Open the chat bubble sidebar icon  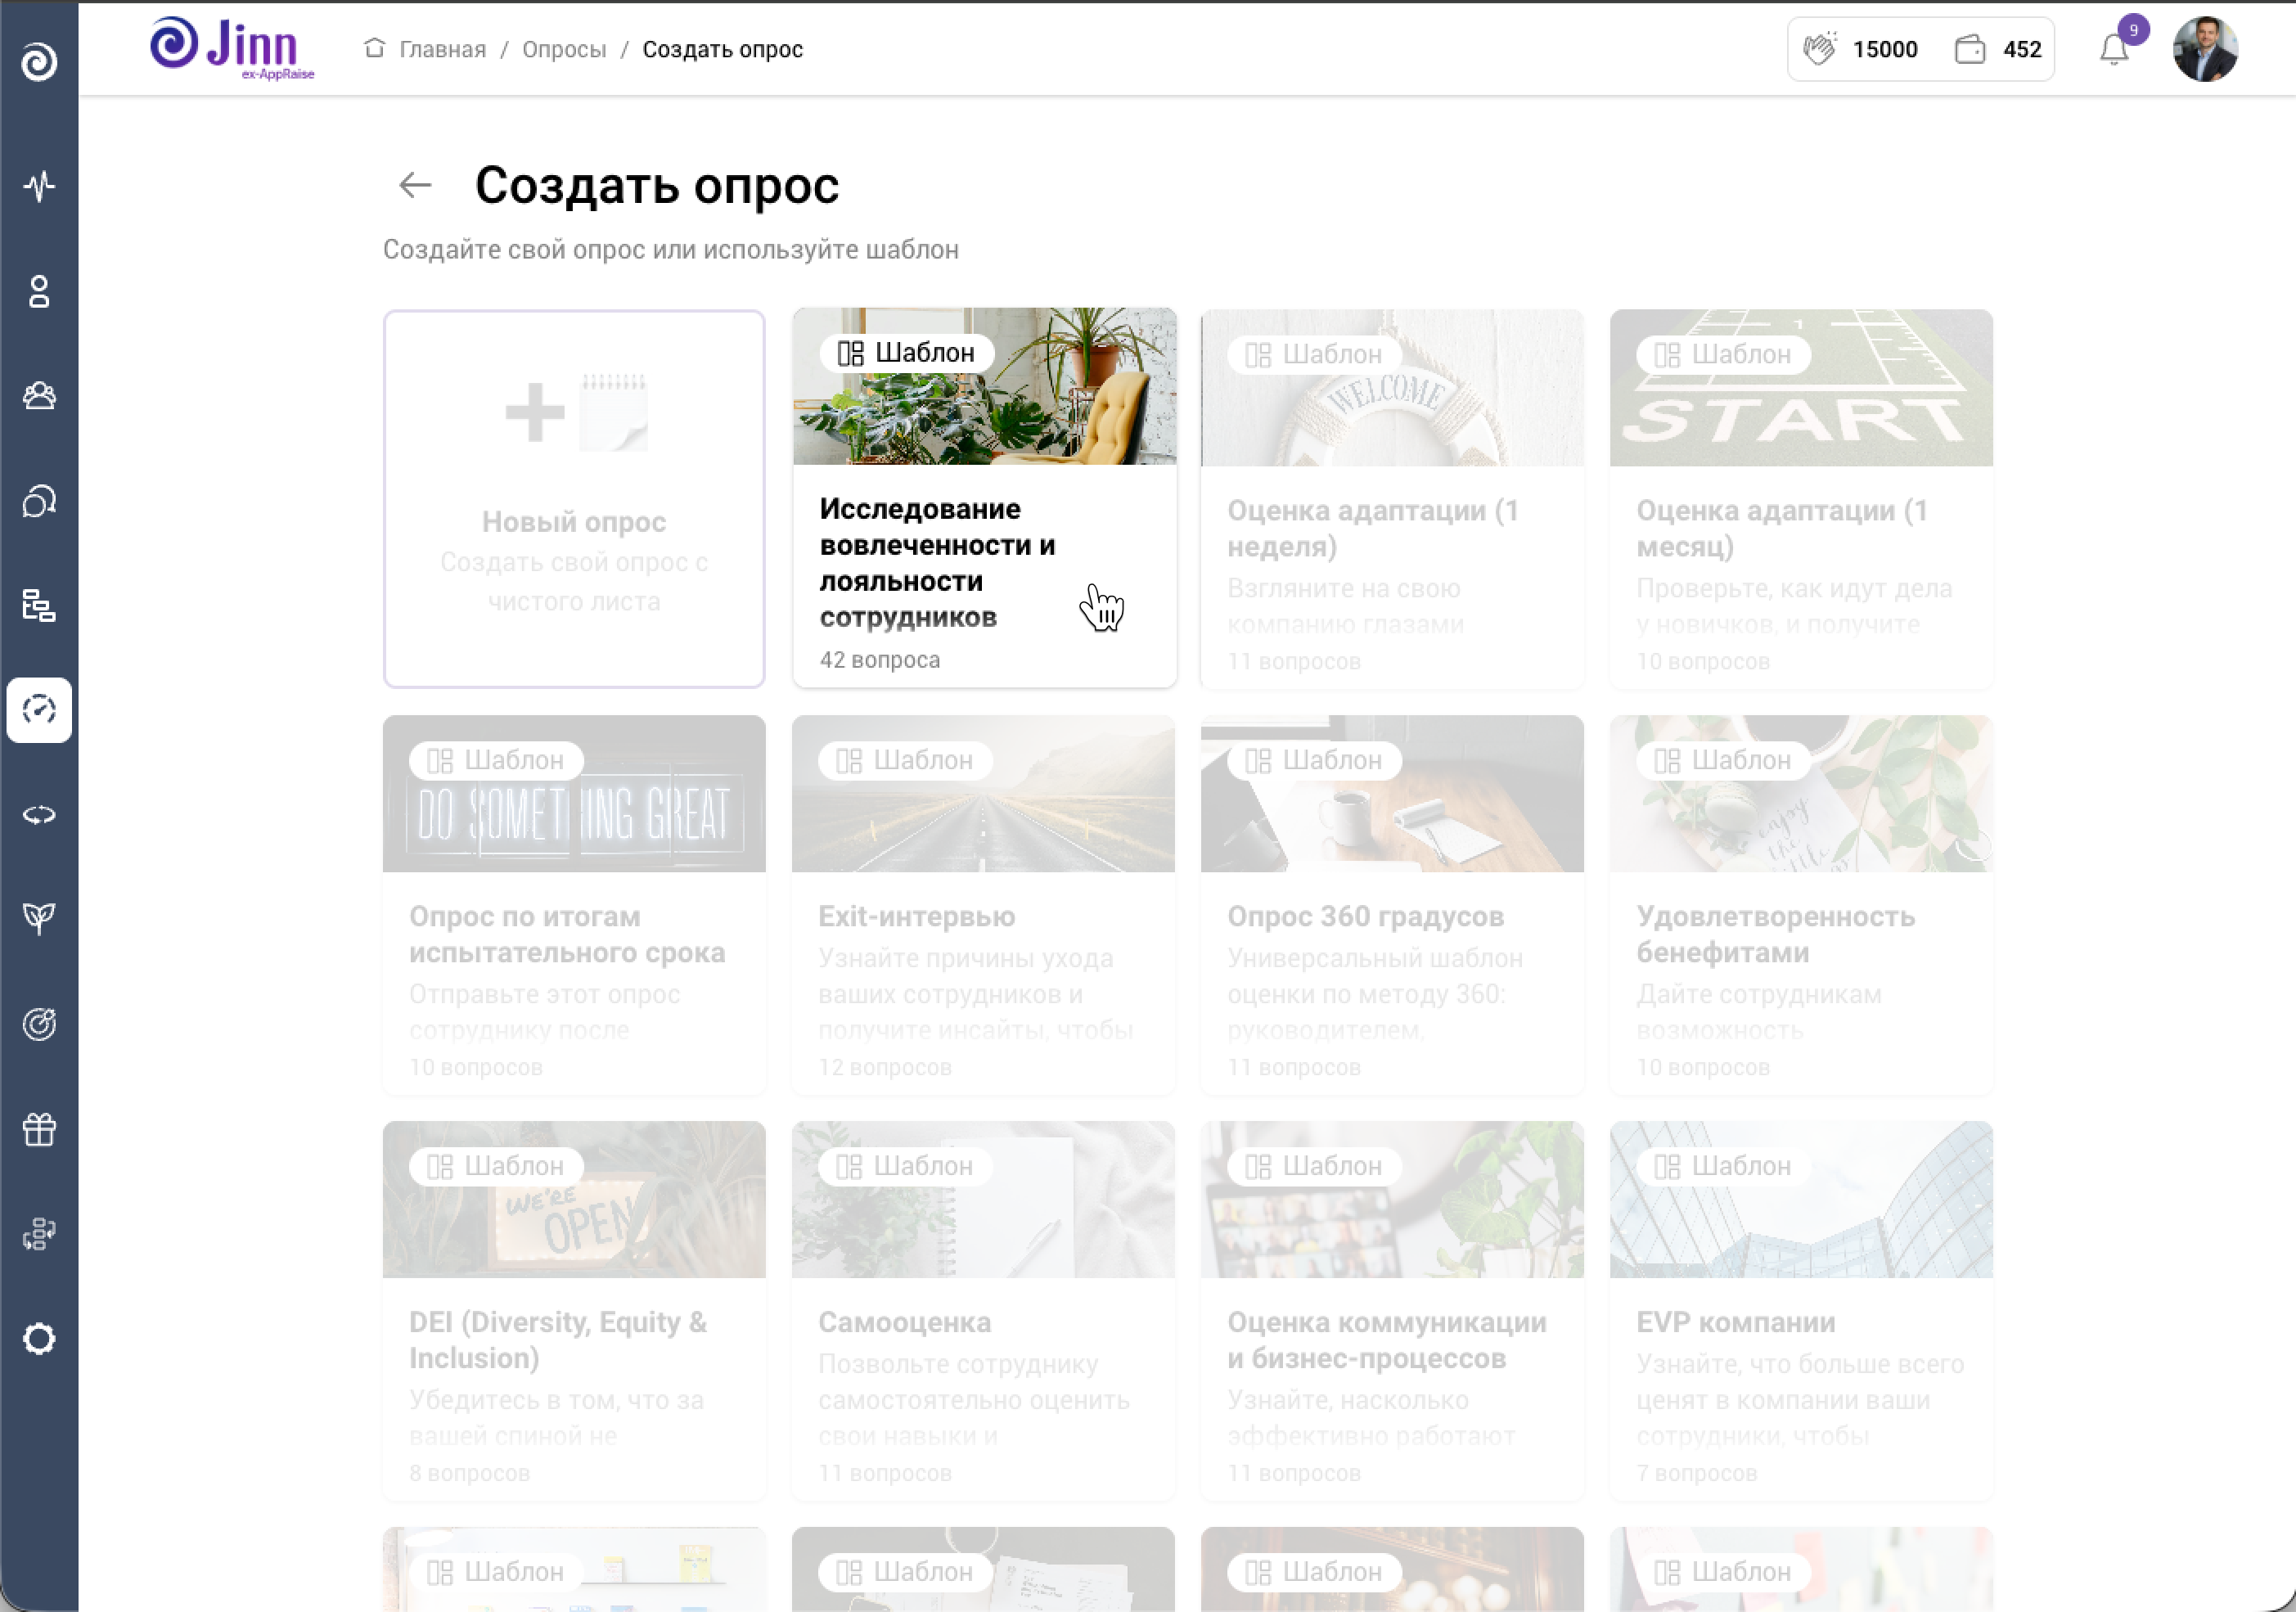click(39, 501)
